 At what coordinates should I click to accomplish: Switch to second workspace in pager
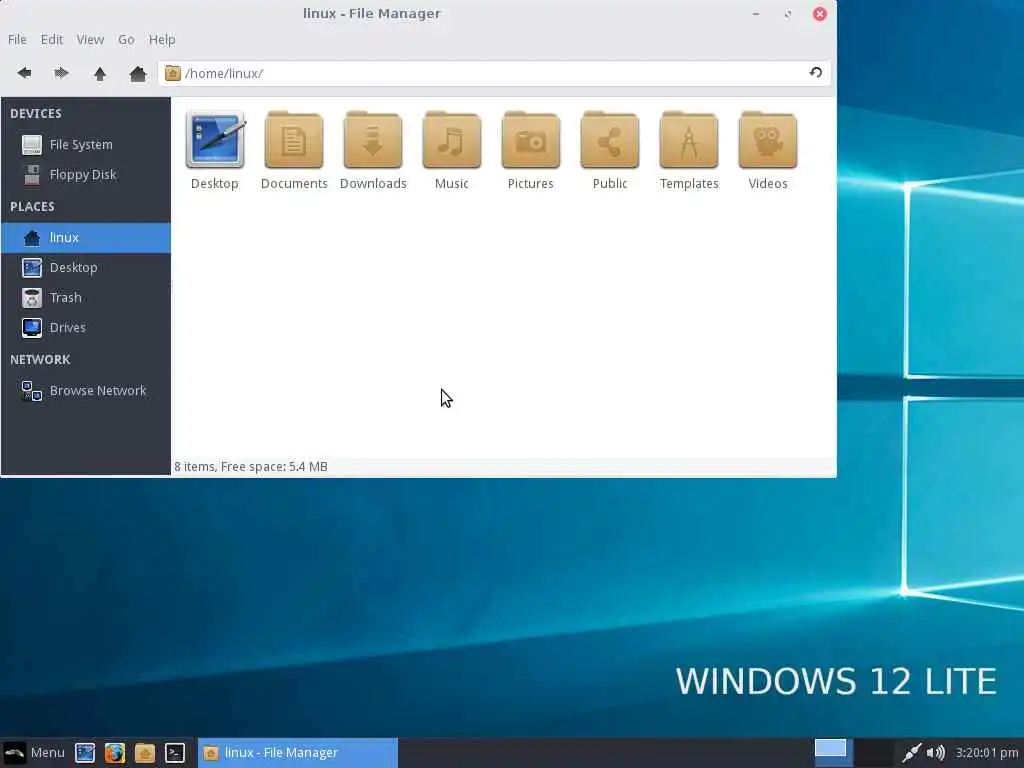[874, 753]
